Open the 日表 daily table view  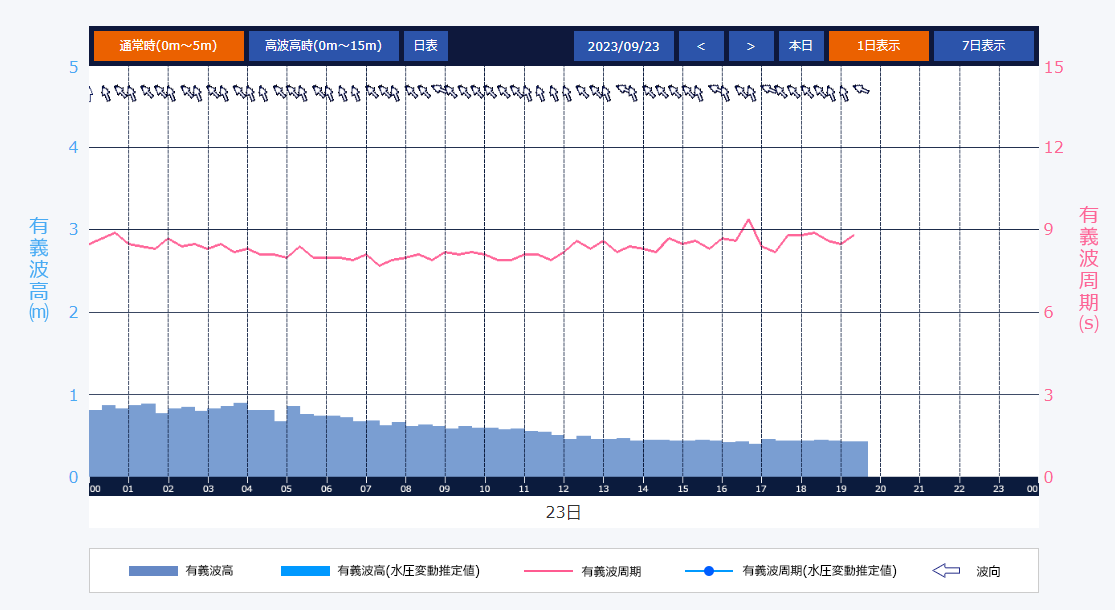coord(425,46)
